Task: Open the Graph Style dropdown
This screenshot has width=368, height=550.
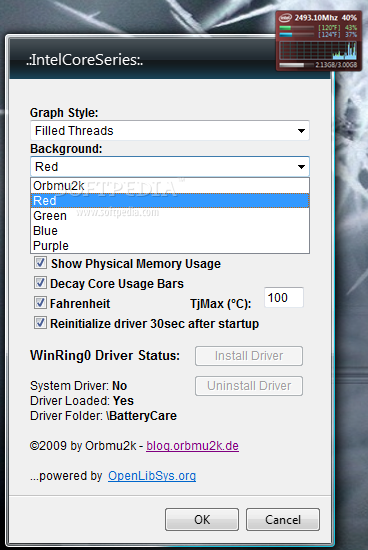Action: 170,130
